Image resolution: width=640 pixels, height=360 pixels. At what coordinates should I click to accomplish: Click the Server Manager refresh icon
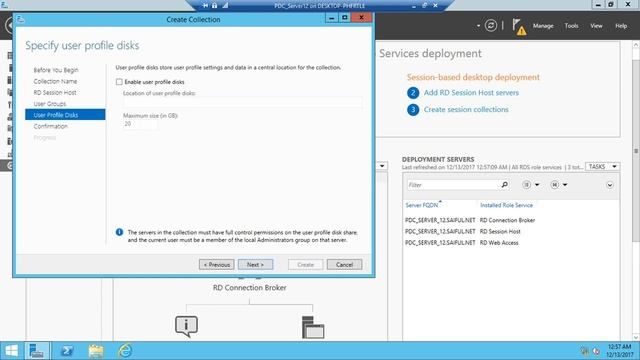pyautogui.click(x=491, y=26)
